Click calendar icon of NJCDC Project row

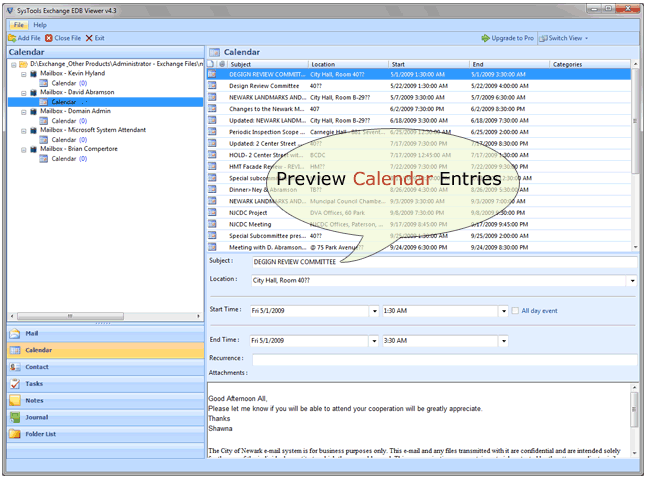coord(212,213)
